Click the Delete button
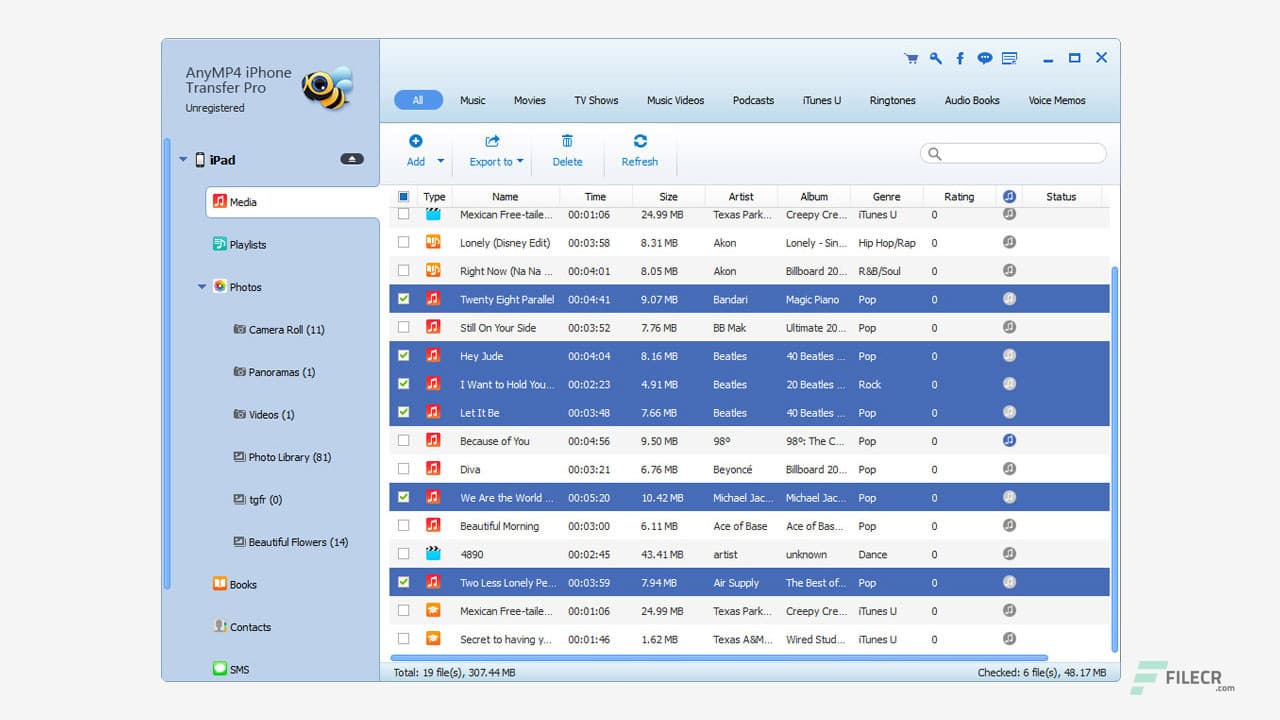Screen dimensions: 1280x720 tap(567, 150)
